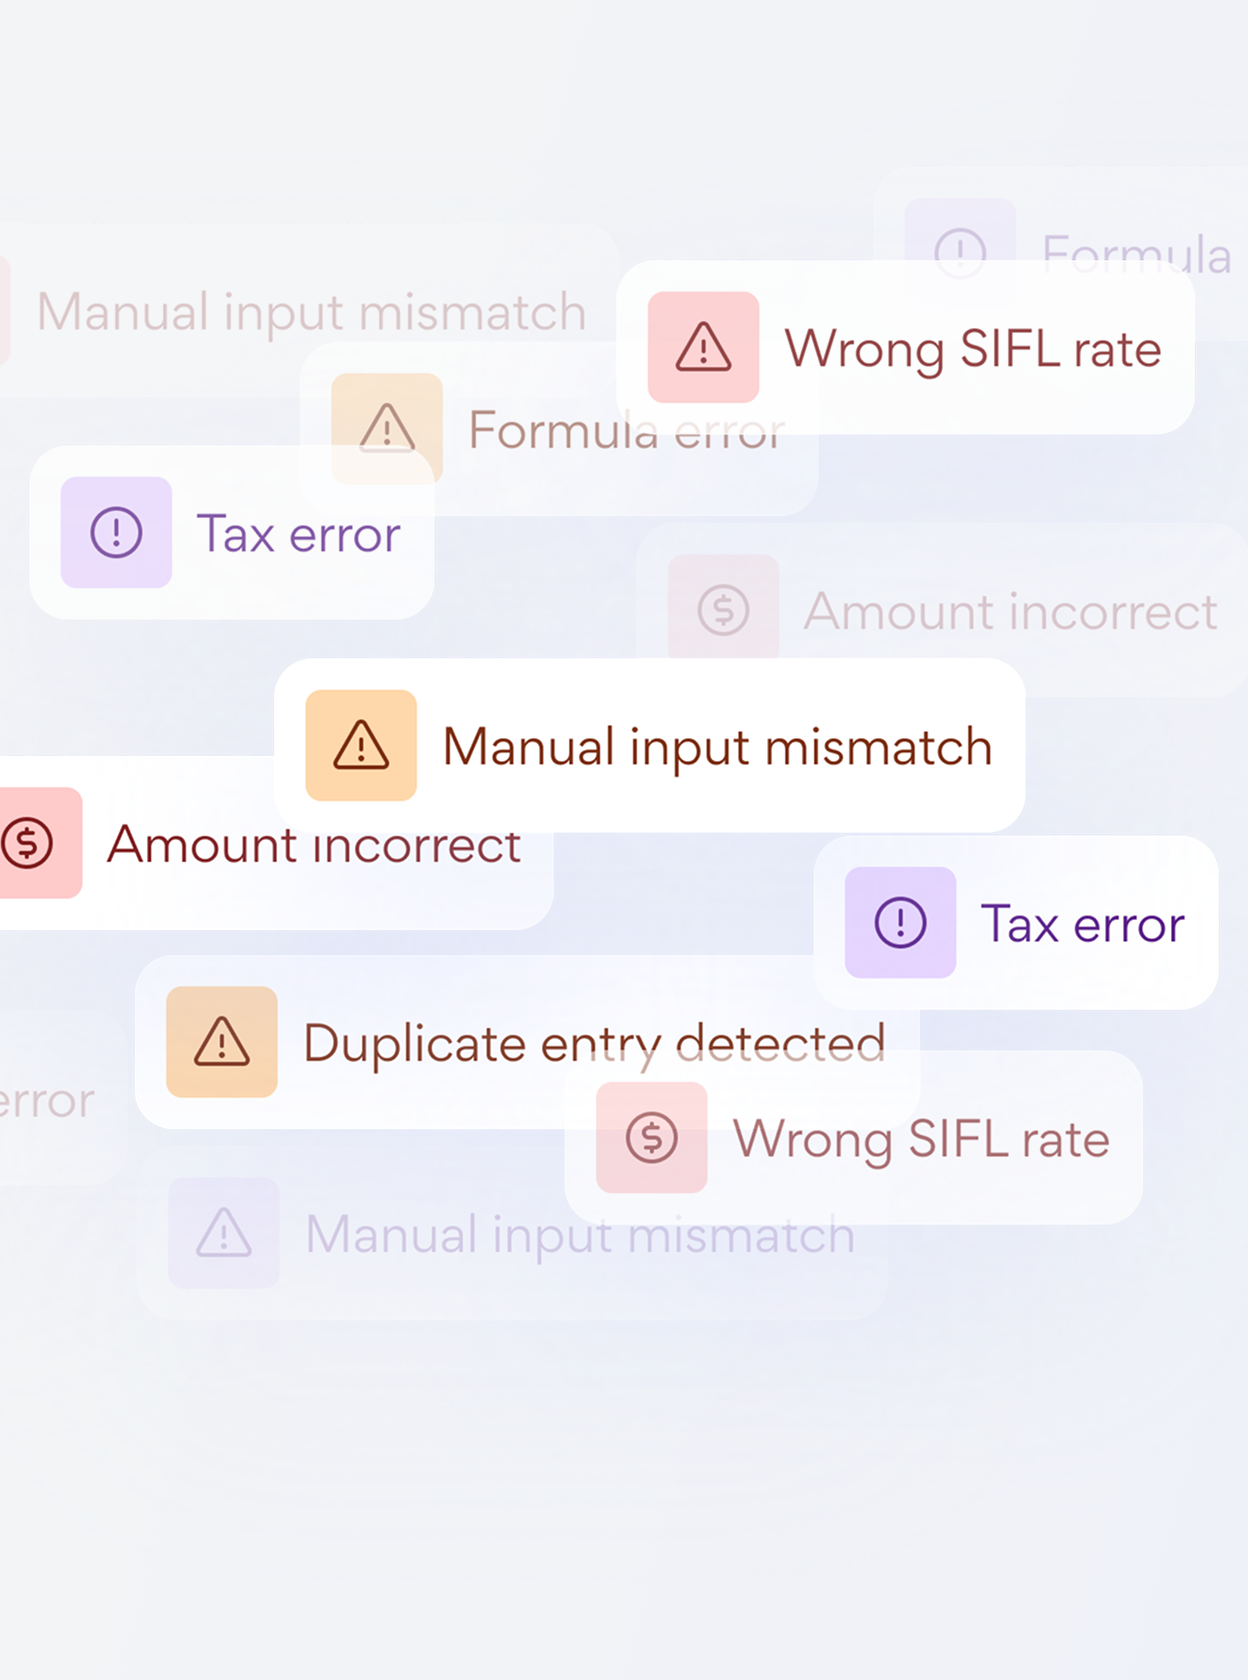Select the faded Formula error label
The width and height of the screenshot is (1248, 1680).
click(x=626, y=431)
